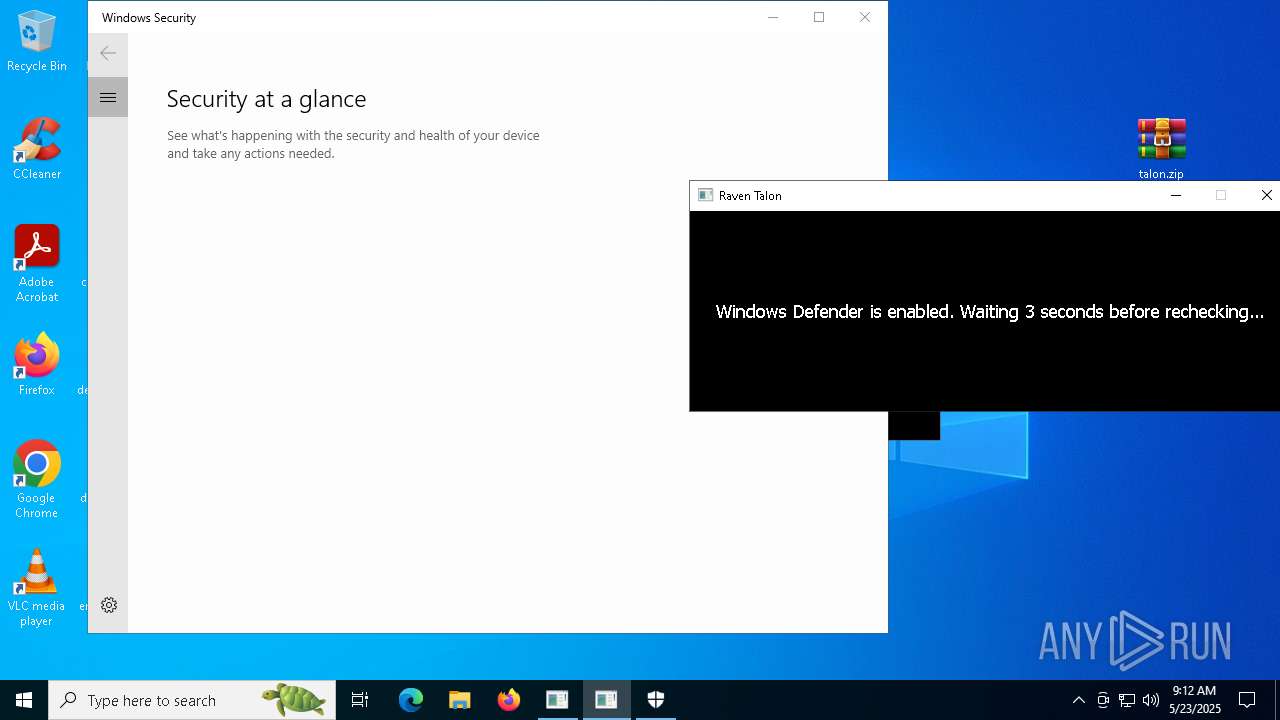Close the Windows Security window
Screen dimensions: 1280x720
[865, 17]
